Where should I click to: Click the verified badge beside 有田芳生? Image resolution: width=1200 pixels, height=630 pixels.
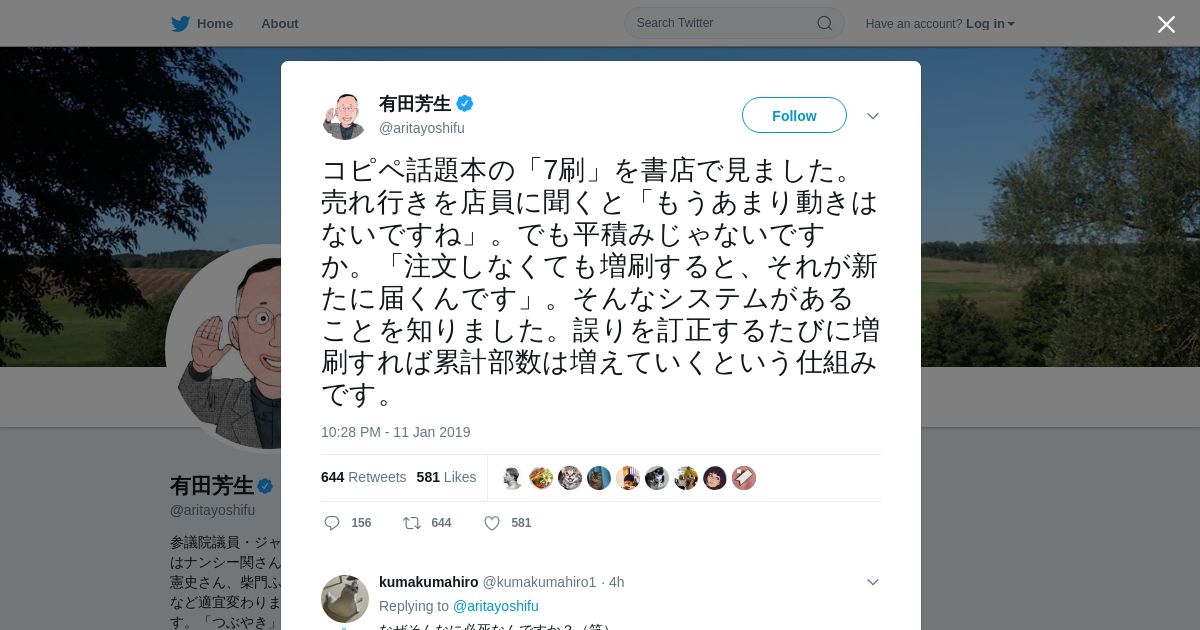[x=465, y=103]
